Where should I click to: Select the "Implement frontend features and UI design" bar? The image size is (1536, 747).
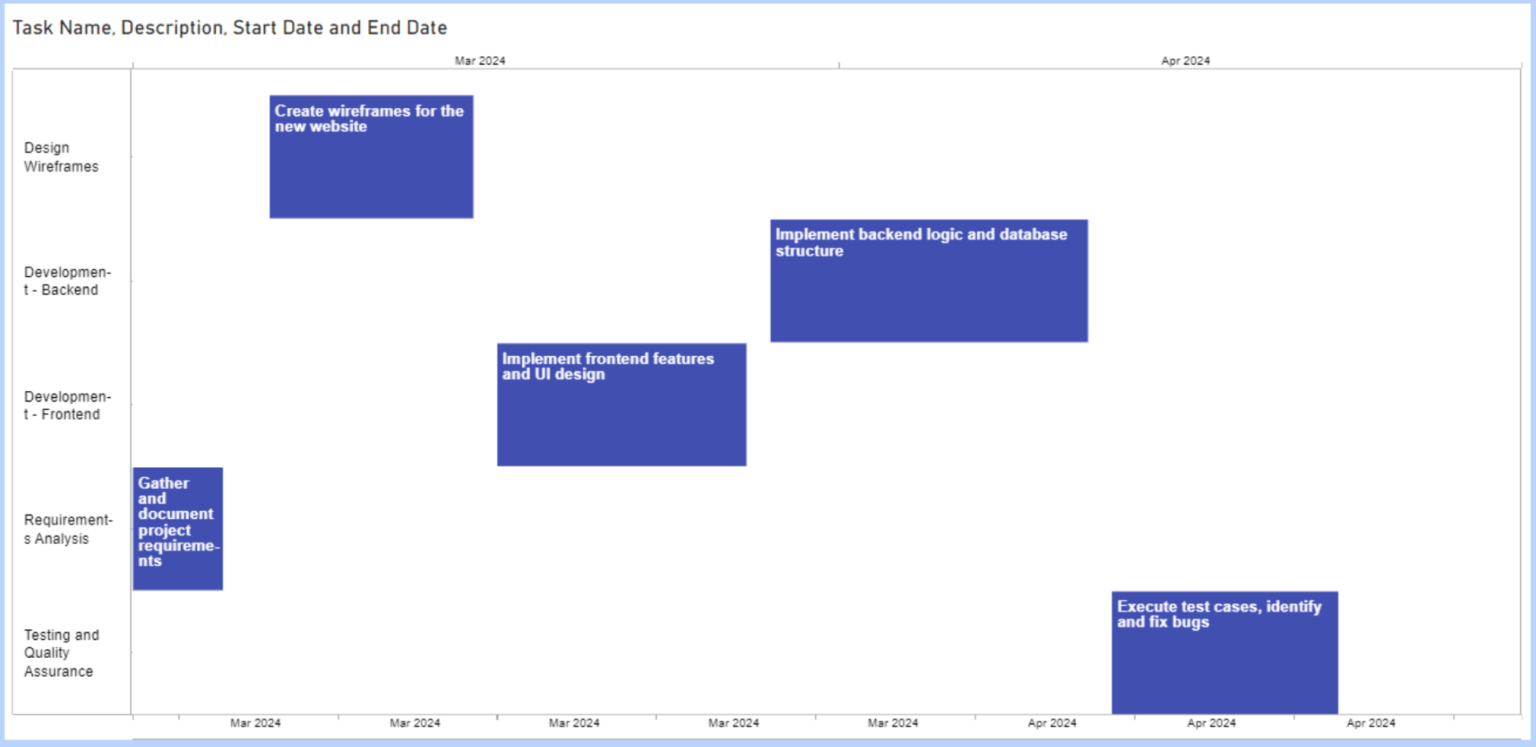point(620,404)
